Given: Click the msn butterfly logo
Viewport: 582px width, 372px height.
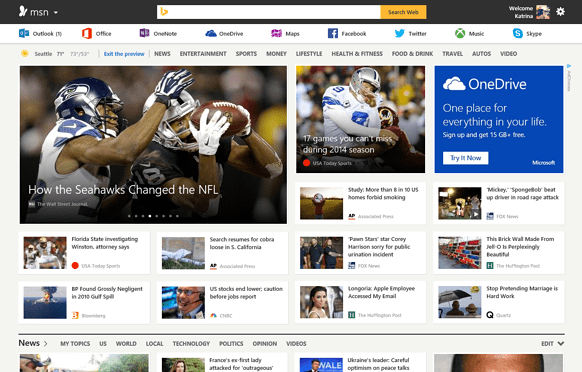Looking at the screenshot, I should pyautogui.click(x=23, y=12).
